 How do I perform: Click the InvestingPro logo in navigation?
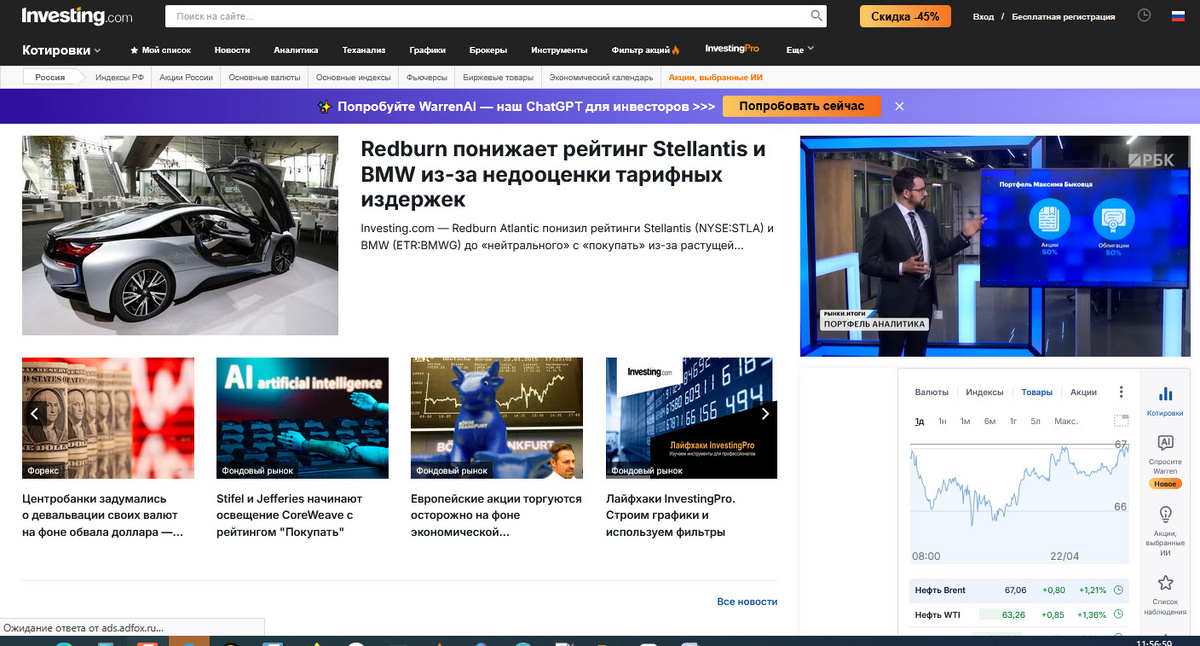click(732, 49)
